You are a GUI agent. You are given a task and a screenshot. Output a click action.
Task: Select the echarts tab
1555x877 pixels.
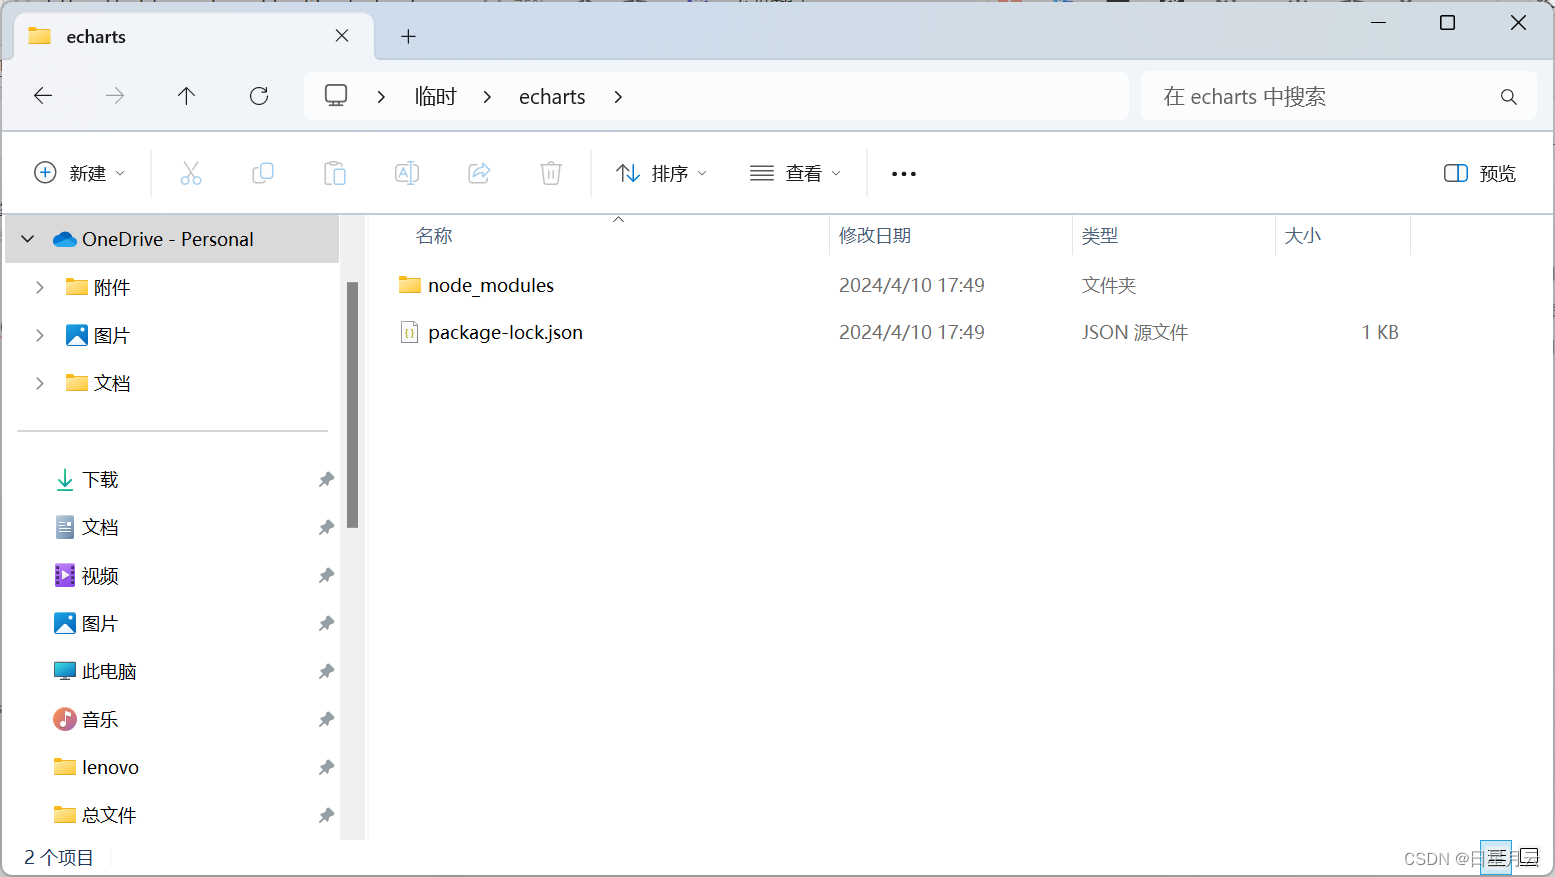pyautogui.click(x=194, y=37)
